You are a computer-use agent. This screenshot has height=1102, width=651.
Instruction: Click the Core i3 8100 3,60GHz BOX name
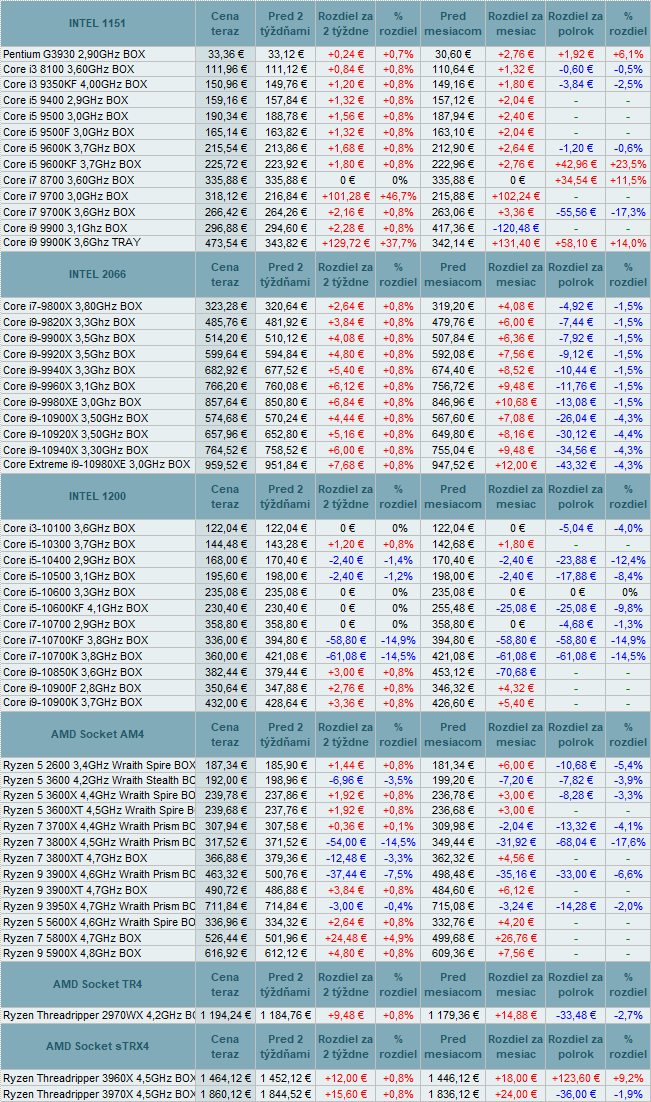pos(69,69)
